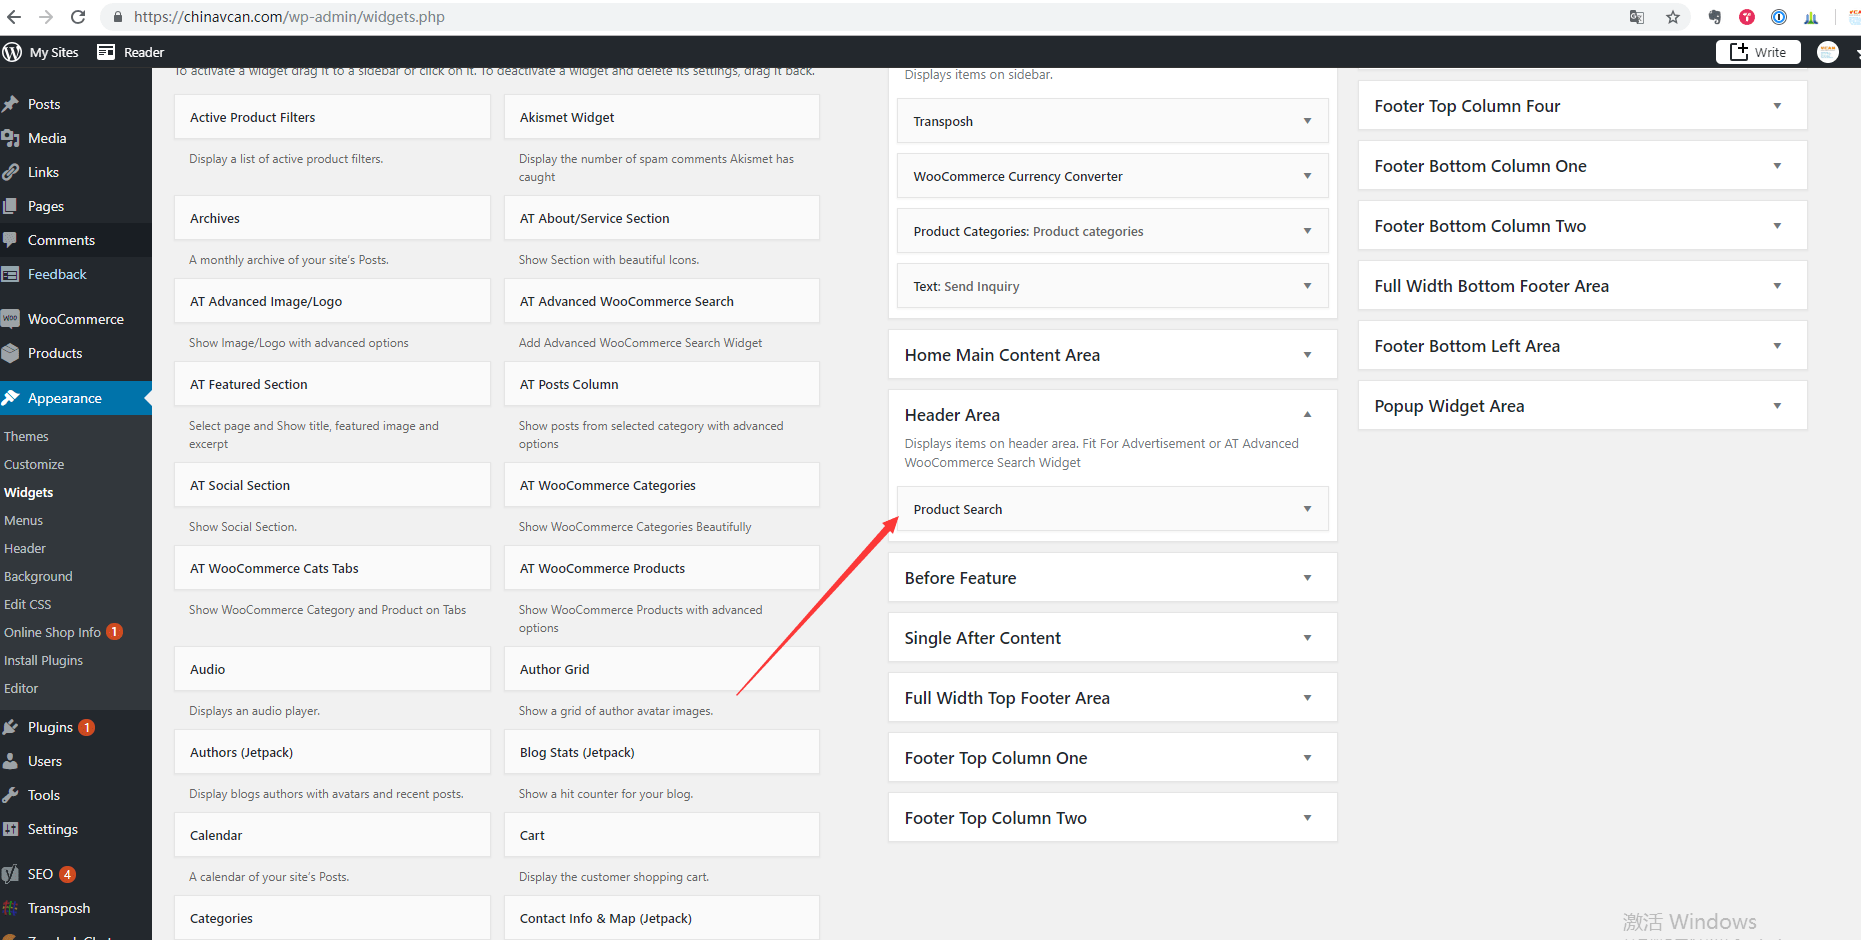This screenshot has width=1861, height=940.
Task: Click the Posts pin icon in sidebar
Action: point(11,104)
